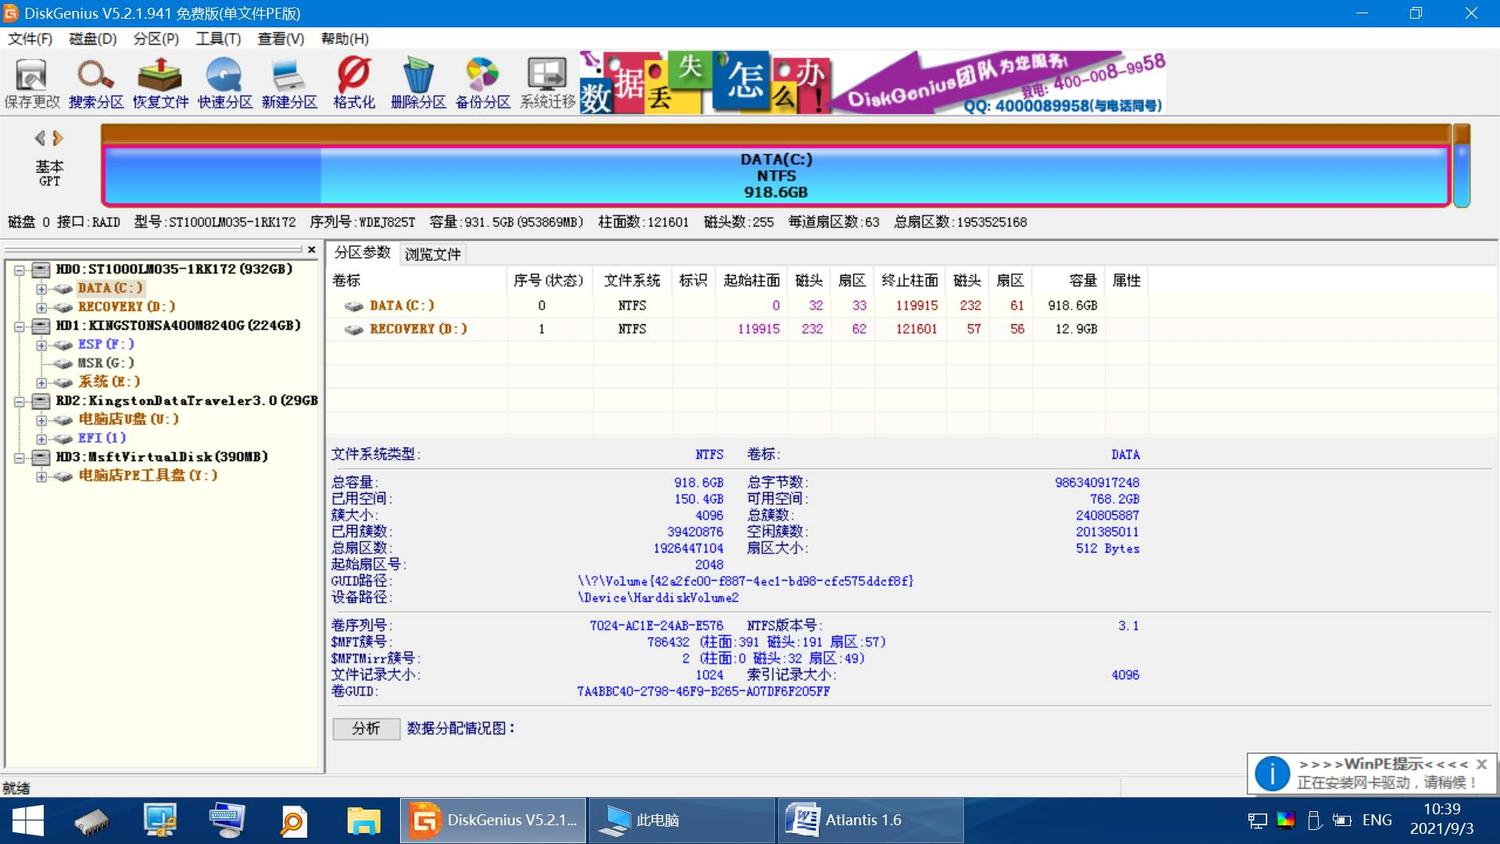Open the DiskGenius banner advertisement

coord(872,82)
